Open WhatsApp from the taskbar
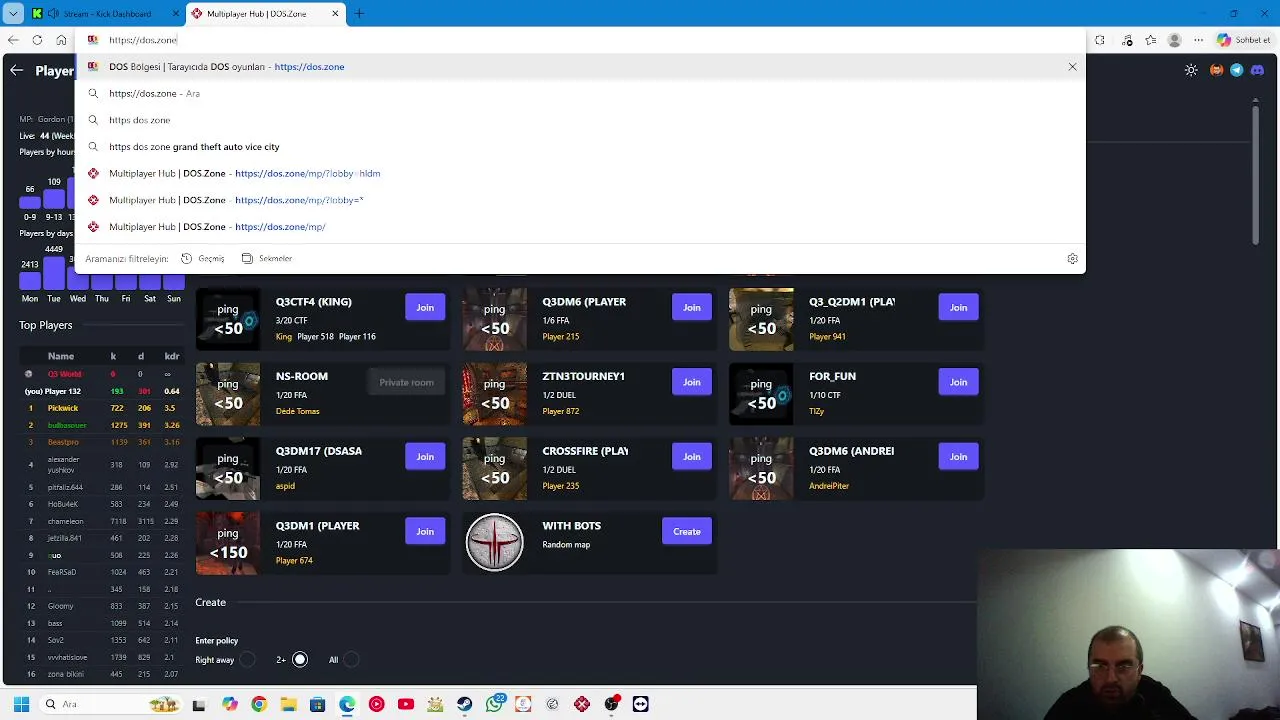The image size is (1280, 720). coord(494,704)
